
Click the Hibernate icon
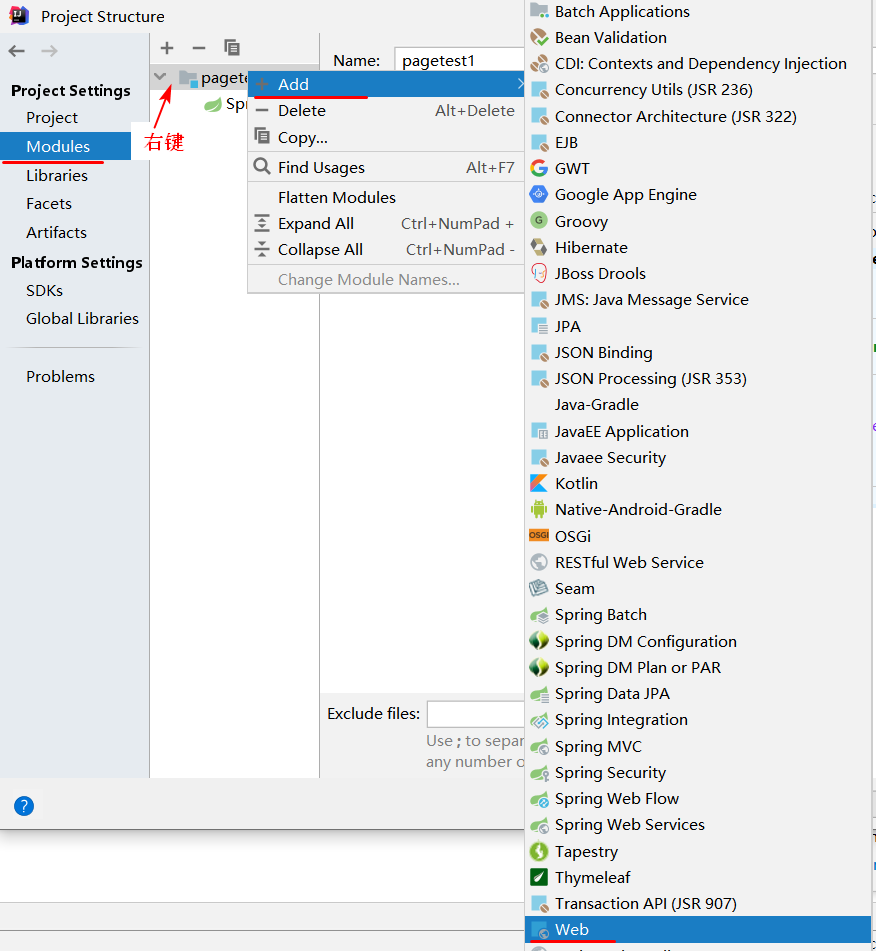pos(539,247)
